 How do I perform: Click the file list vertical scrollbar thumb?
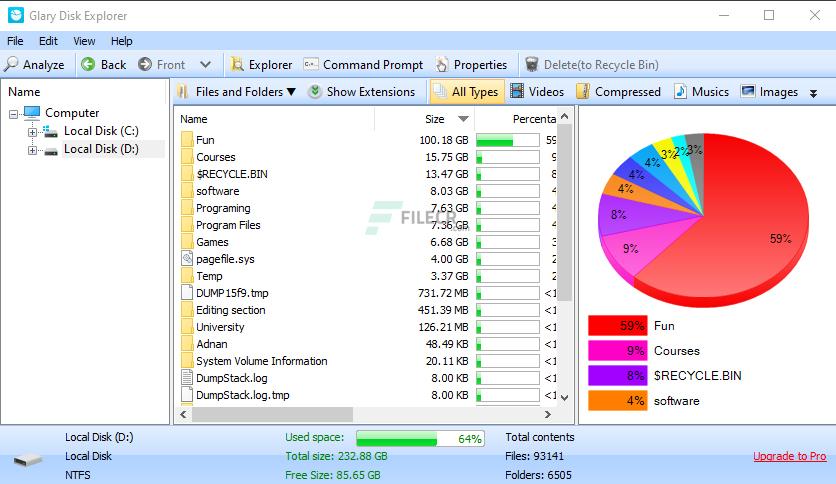[x=565, y=212]
